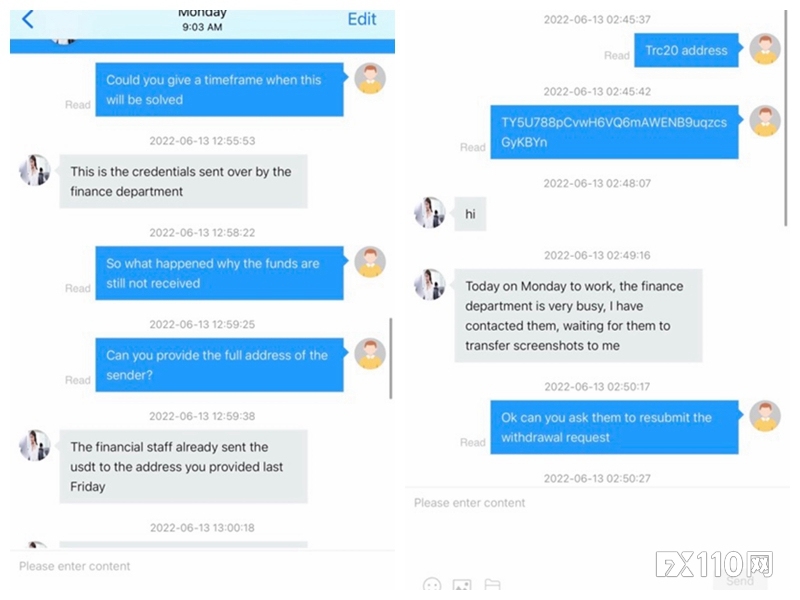Tap the agent avatar beside the credentials message
Screen dimensions: 800x600
tap(35, 170)
